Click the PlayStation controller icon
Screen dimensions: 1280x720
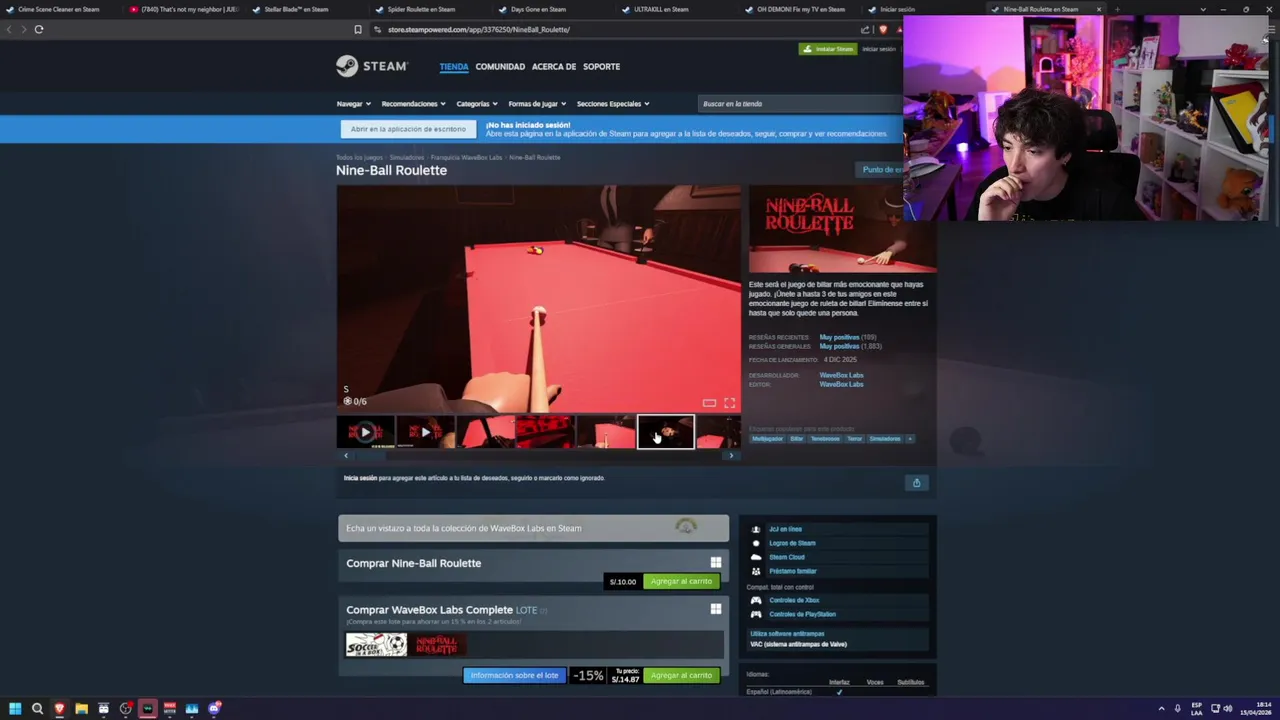756,614
